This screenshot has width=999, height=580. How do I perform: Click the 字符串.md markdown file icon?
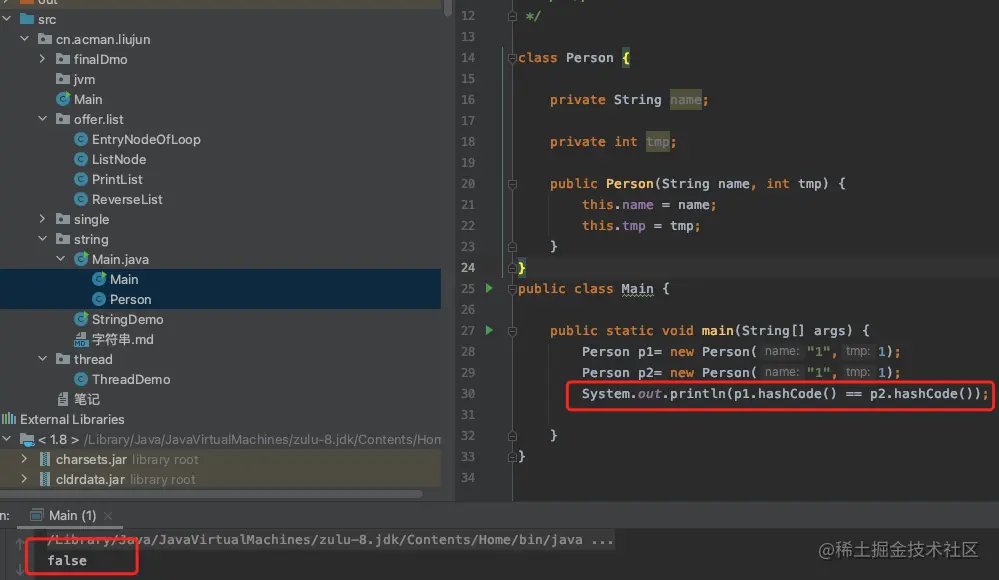click(x=81, y=339)
